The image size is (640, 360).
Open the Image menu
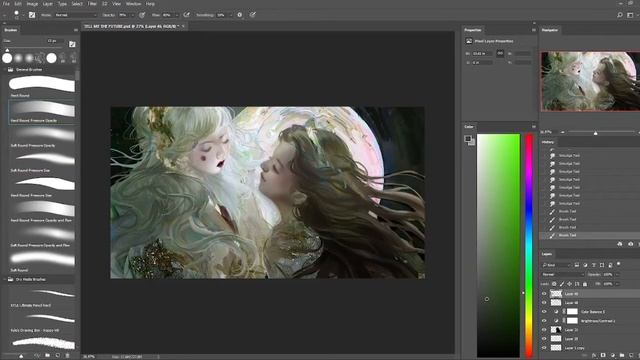click(x=32, y=4)
